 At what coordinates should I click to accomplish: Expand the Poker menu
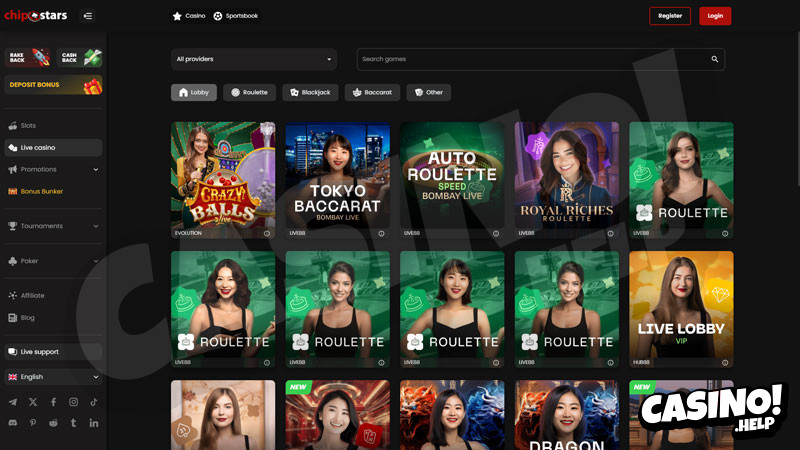53,261
